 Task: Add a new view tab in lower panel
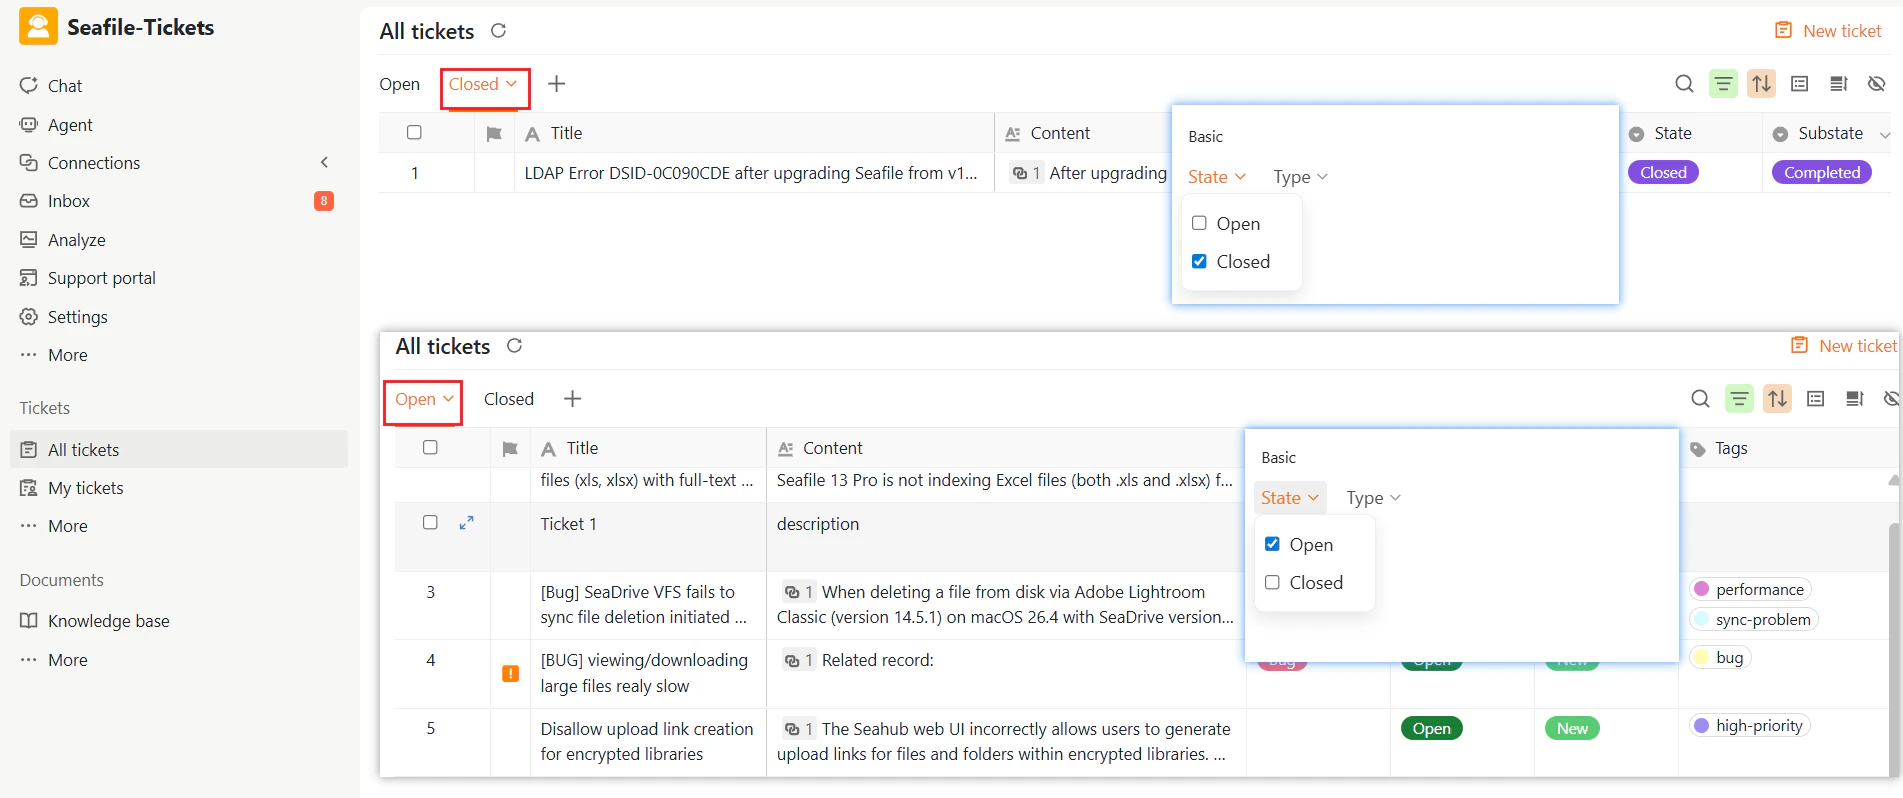573,399
